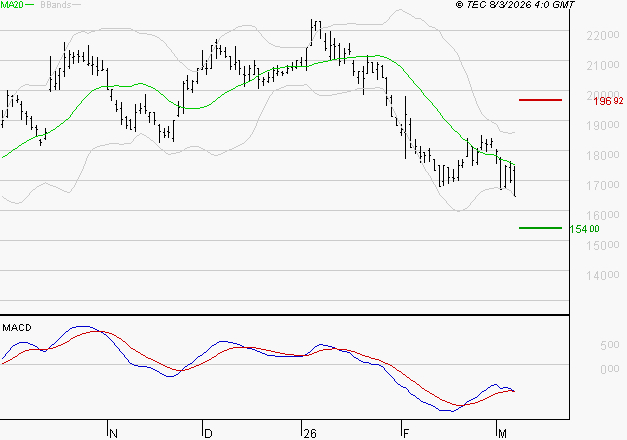The width and height of the screenshot is (627, 440).
Task: Click the red 196.92 resistance value
Action: [608, 101]
